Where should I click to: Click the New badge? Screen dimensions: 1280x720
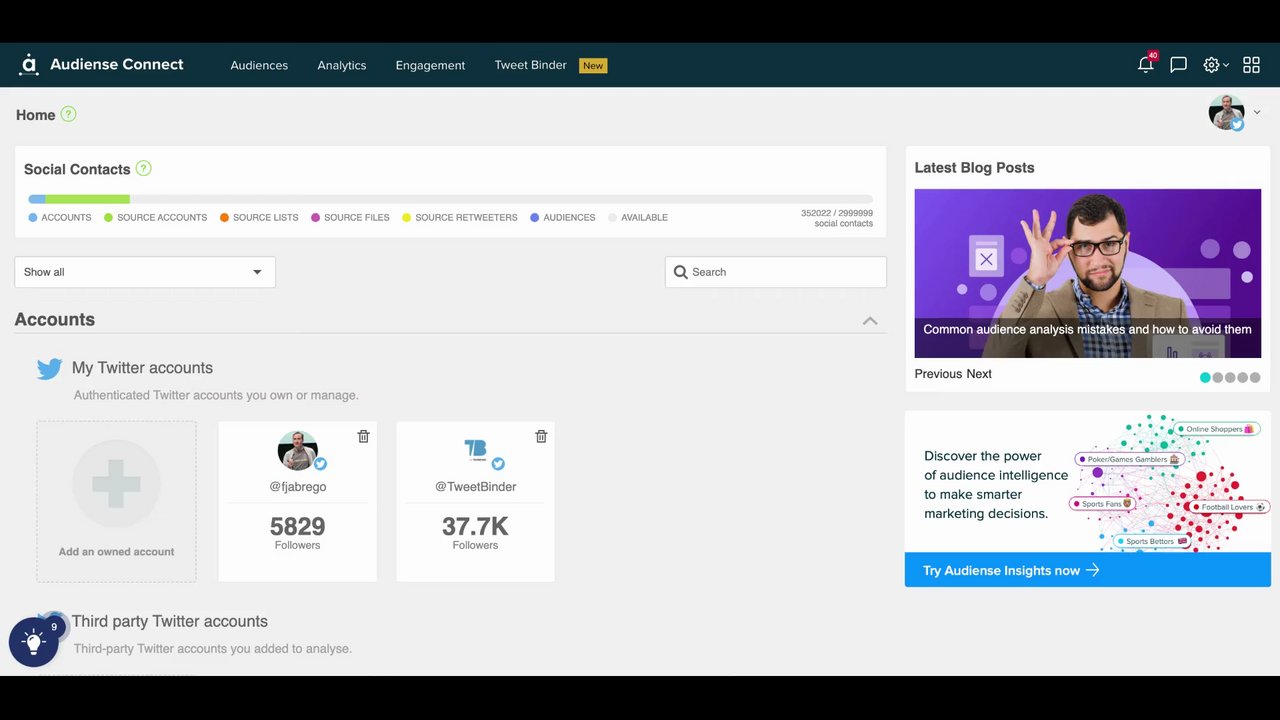[593, 65]
